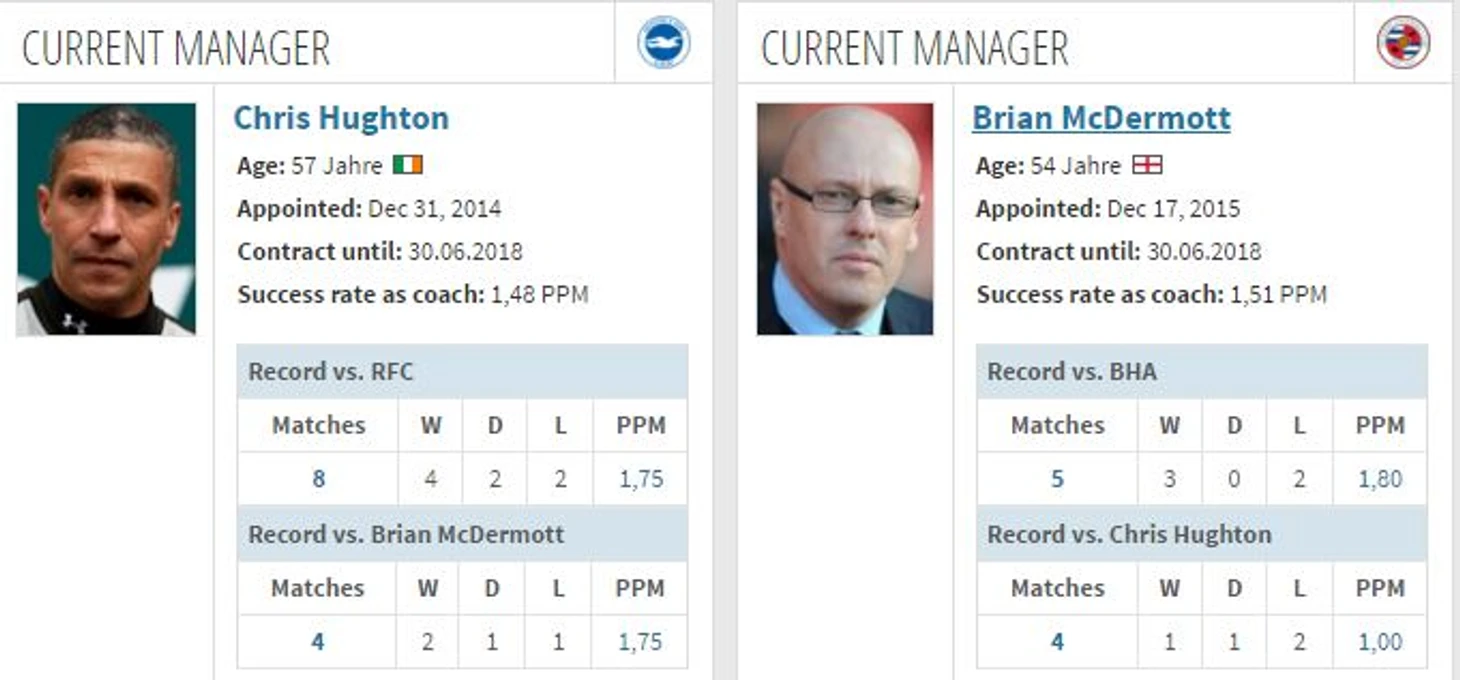Click the Brighton club crest icon

pos(664,42)
